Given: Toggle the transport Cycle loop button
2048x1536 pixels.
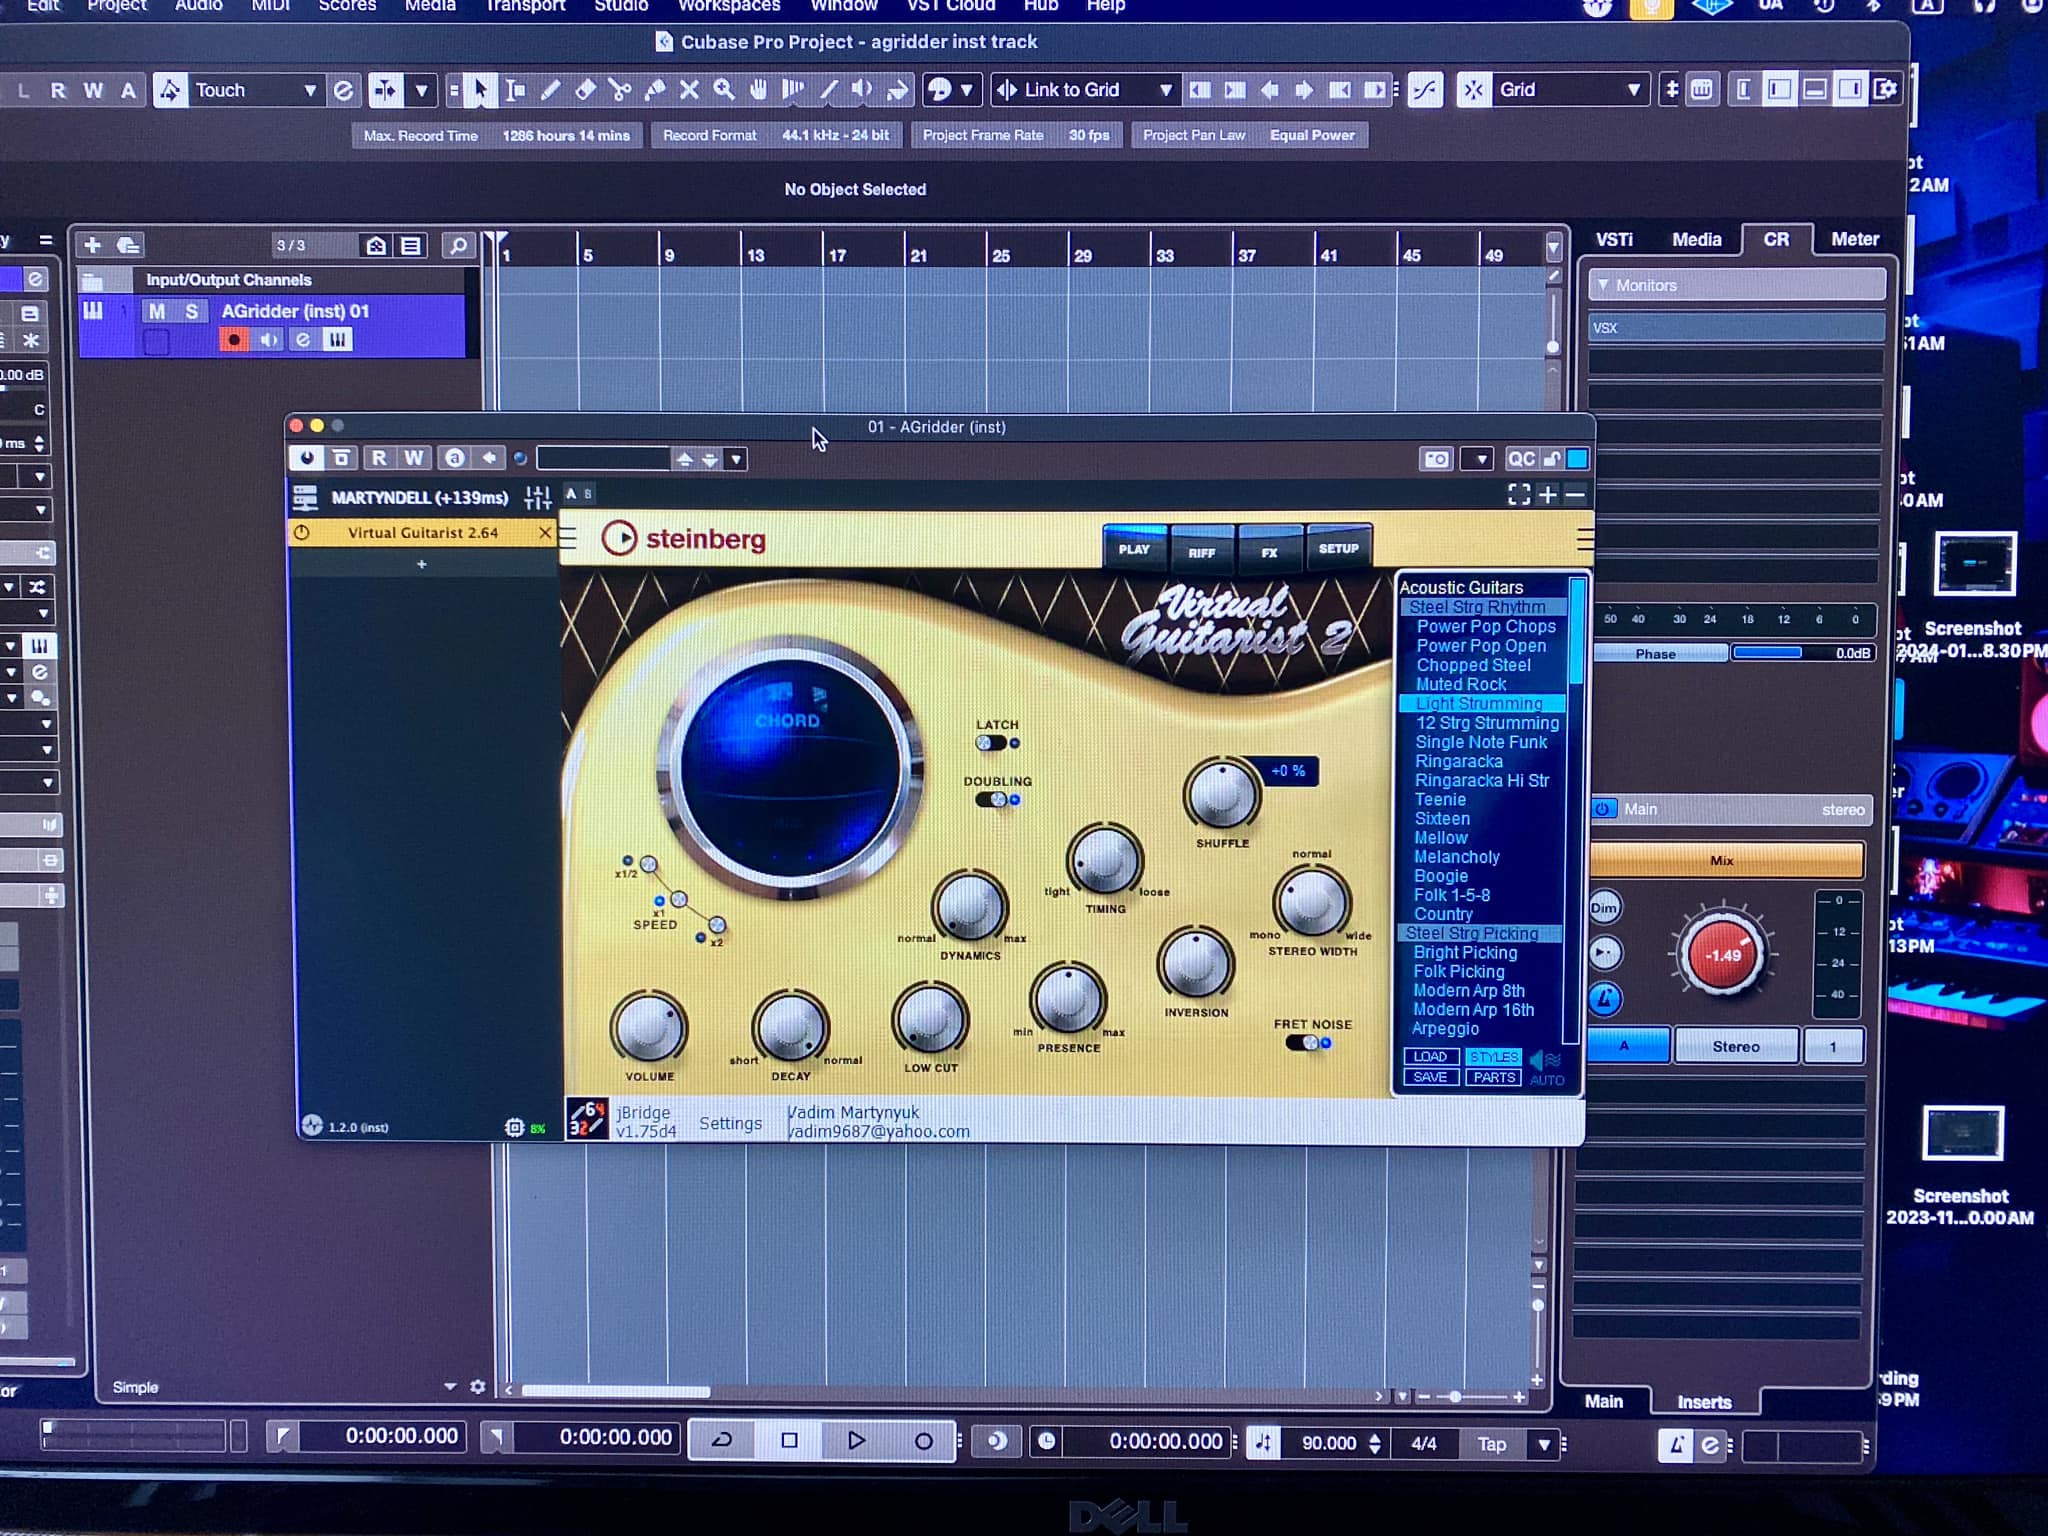Looking at the screenshot, I should (722, 1441).
